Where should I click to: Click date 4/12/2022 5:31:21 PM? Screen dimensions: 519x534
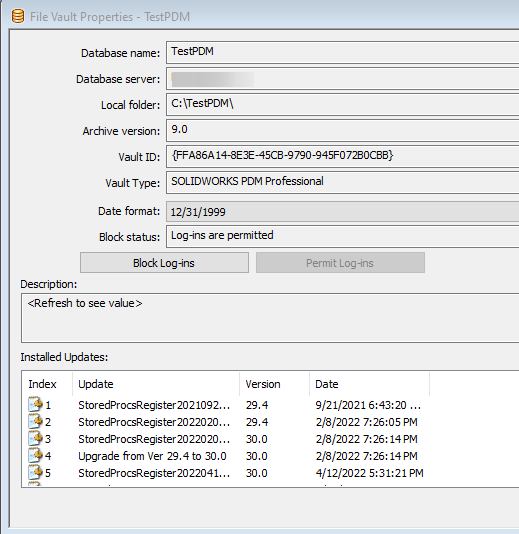pyautogui.click(x=369, y=473)
